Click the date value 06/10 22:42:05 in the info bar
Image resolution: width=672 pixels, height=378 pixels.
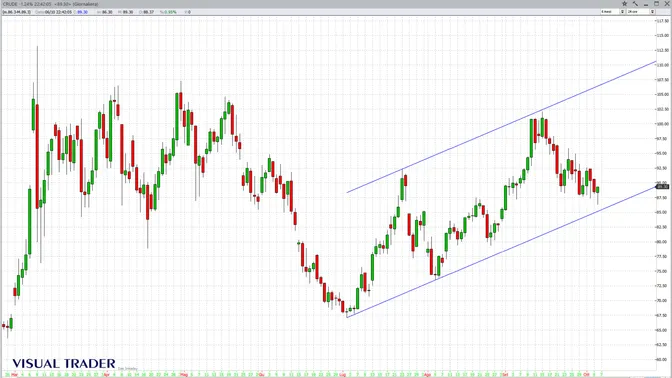click(x=58, y=12)
